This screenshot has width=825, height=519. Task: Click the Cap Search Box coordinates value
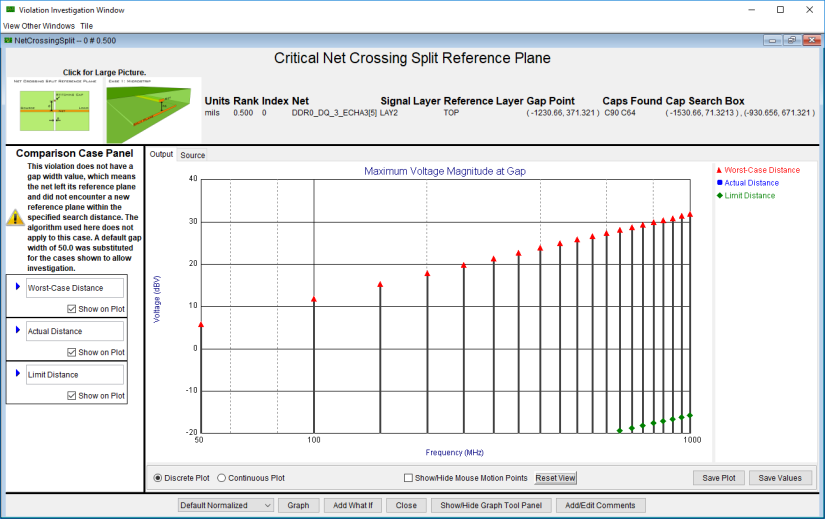[740, 113]
